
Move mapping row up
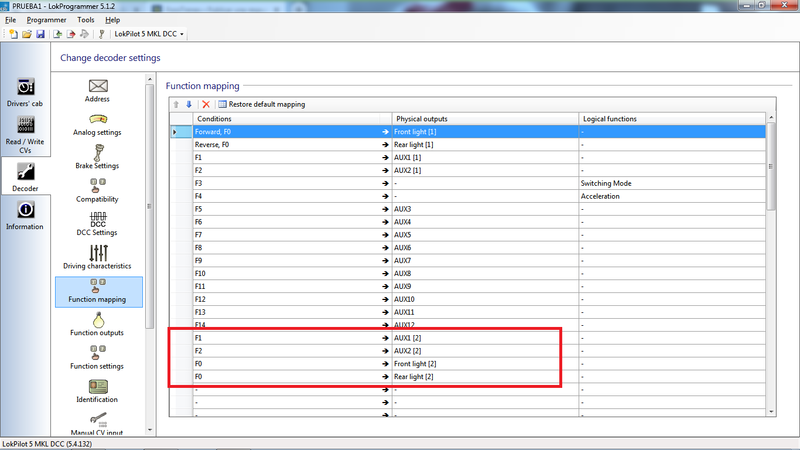tap(176, 104)
